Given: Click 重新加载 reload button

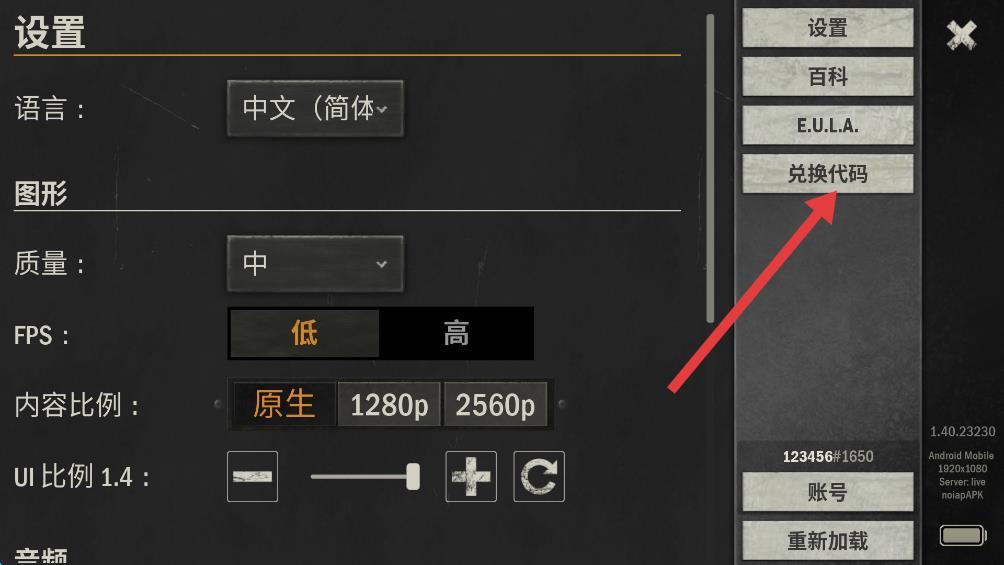Looking at the screenshot, I should pos(827,540).
